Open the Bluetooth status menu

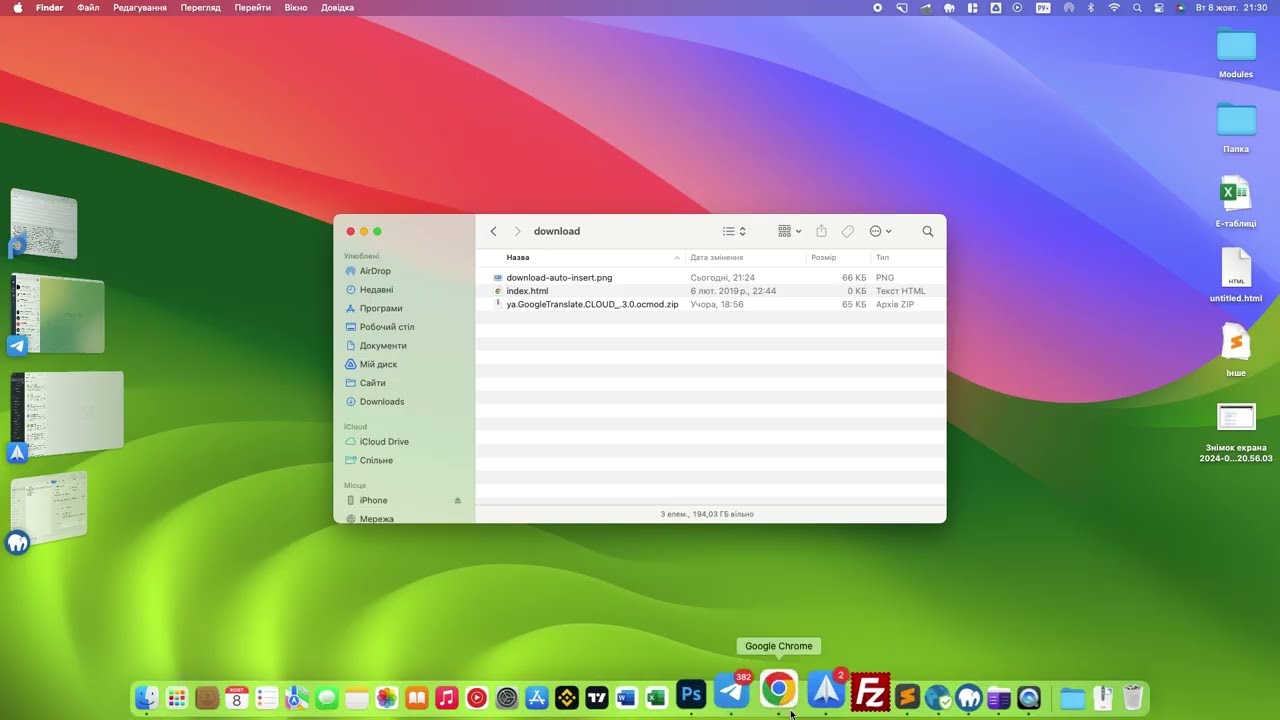pos(1091,7)
